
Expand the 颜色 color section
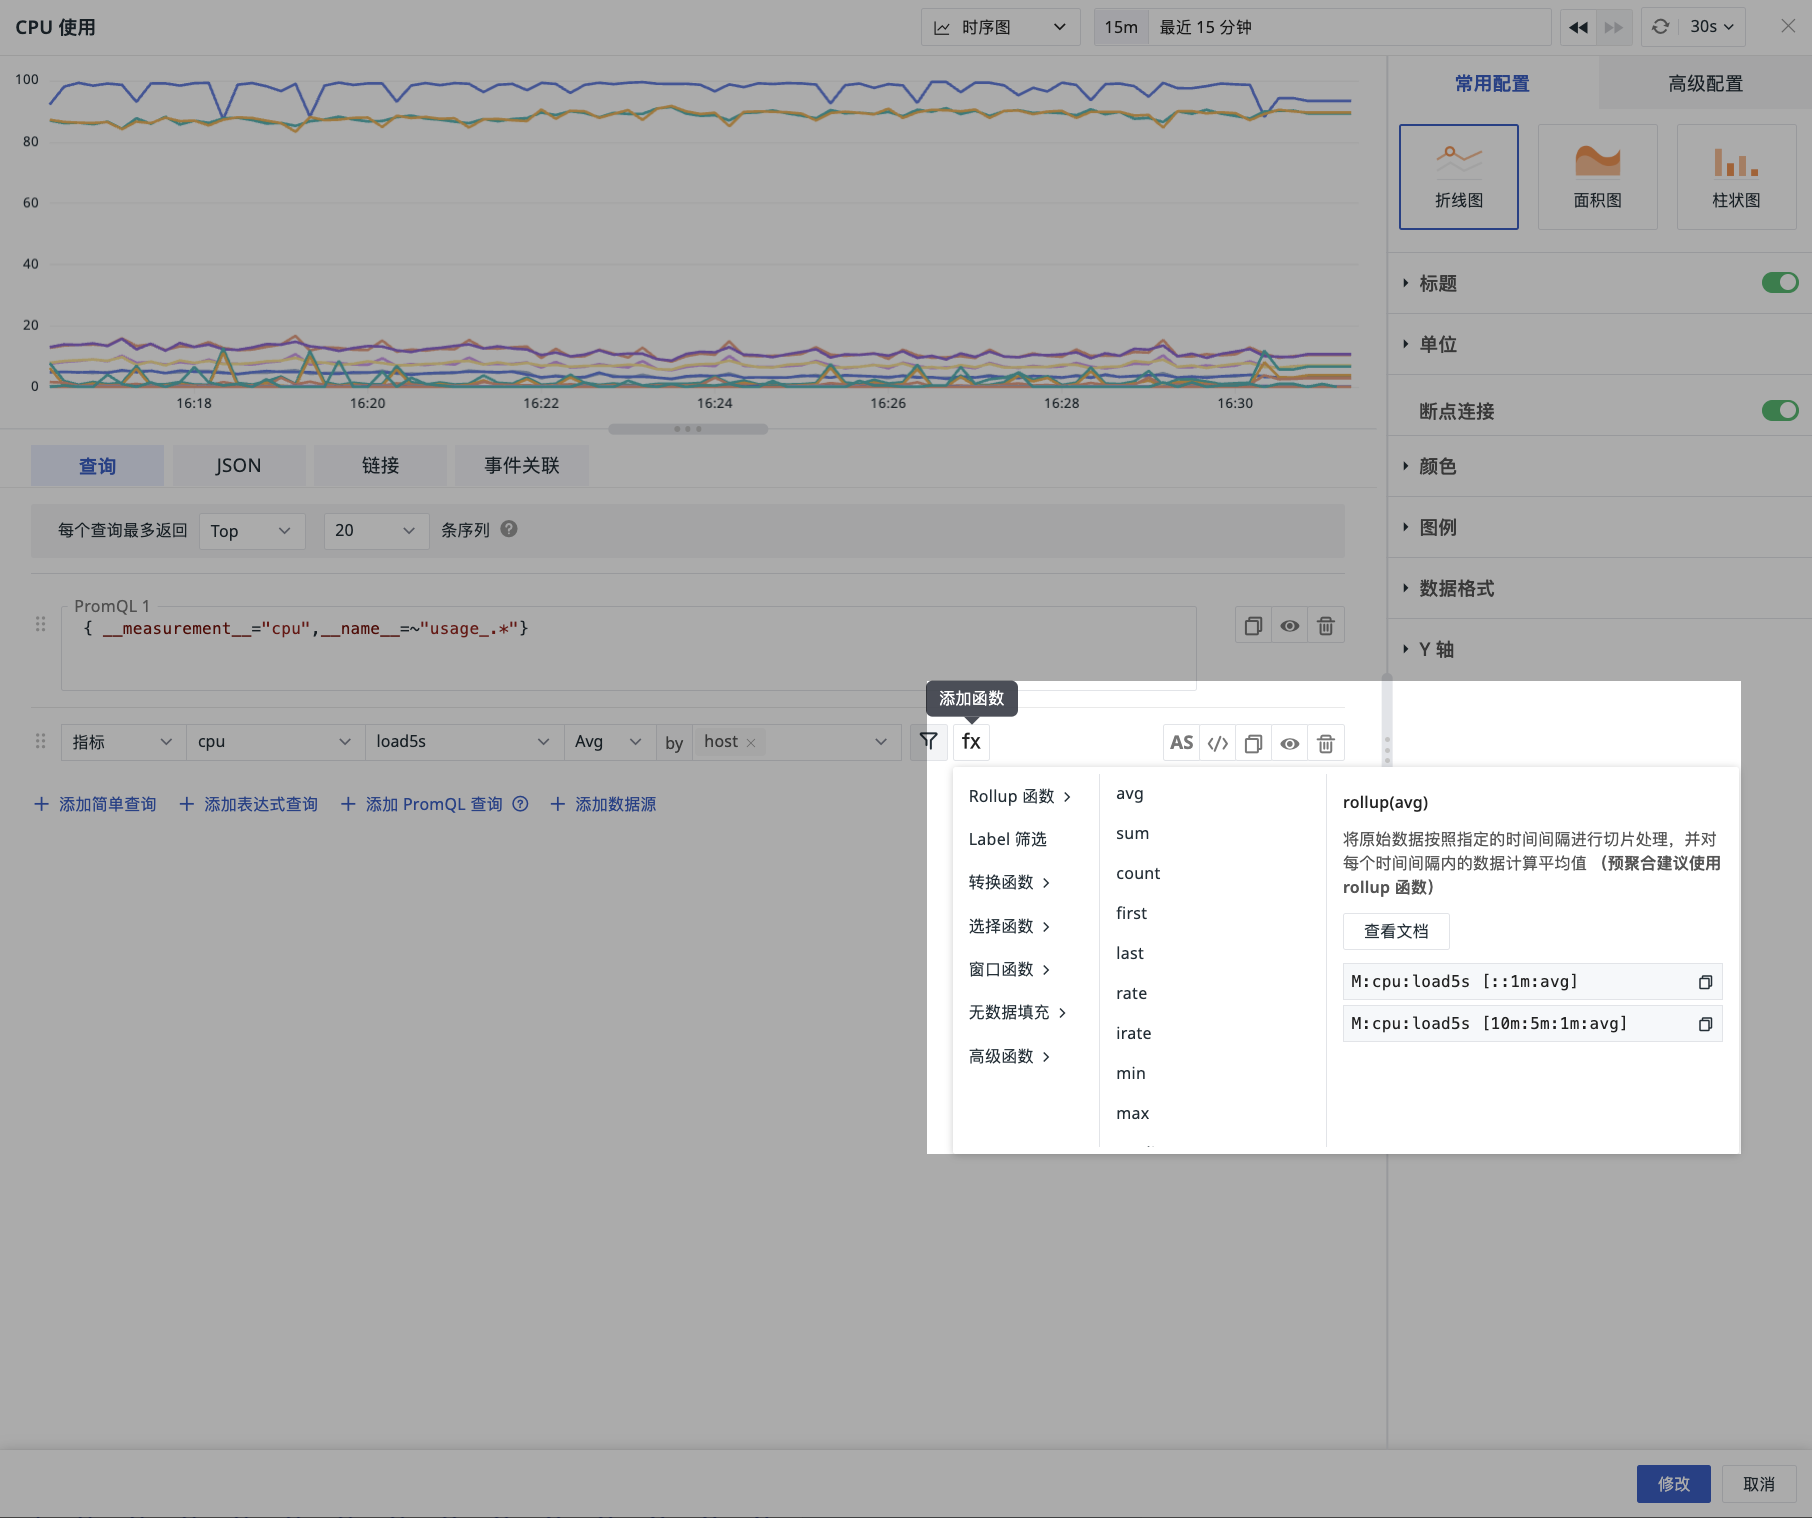click(x=1600, y=466)
